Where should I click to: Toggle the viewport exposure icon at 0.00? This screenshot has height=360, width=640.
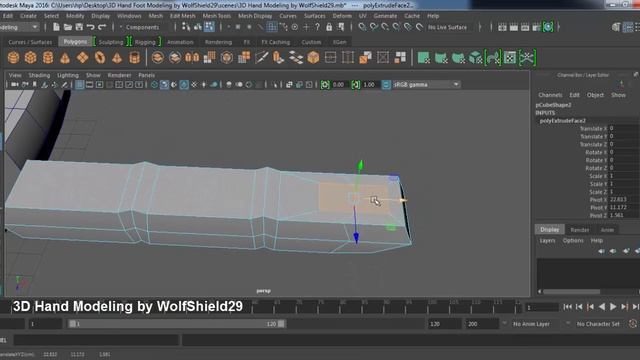[325, 84]
